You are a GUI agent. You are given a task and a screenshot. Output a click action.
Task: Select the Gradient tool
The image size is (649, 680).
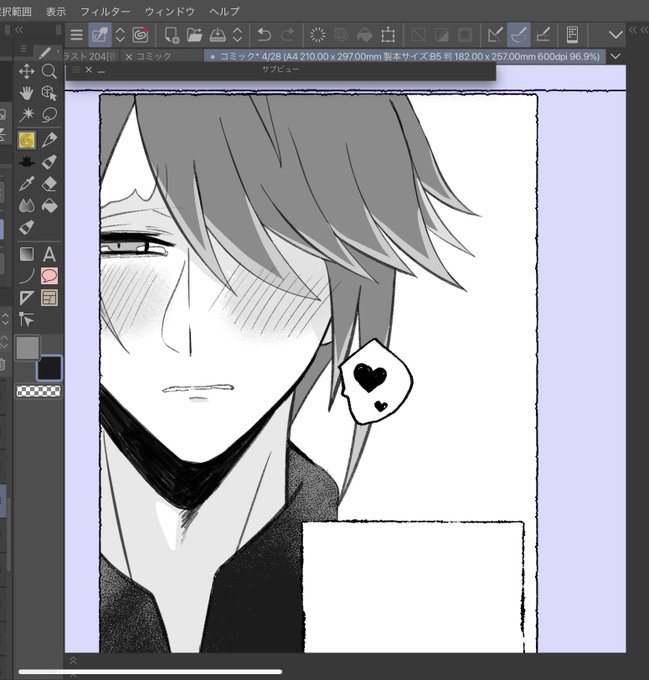pos(27,254)
